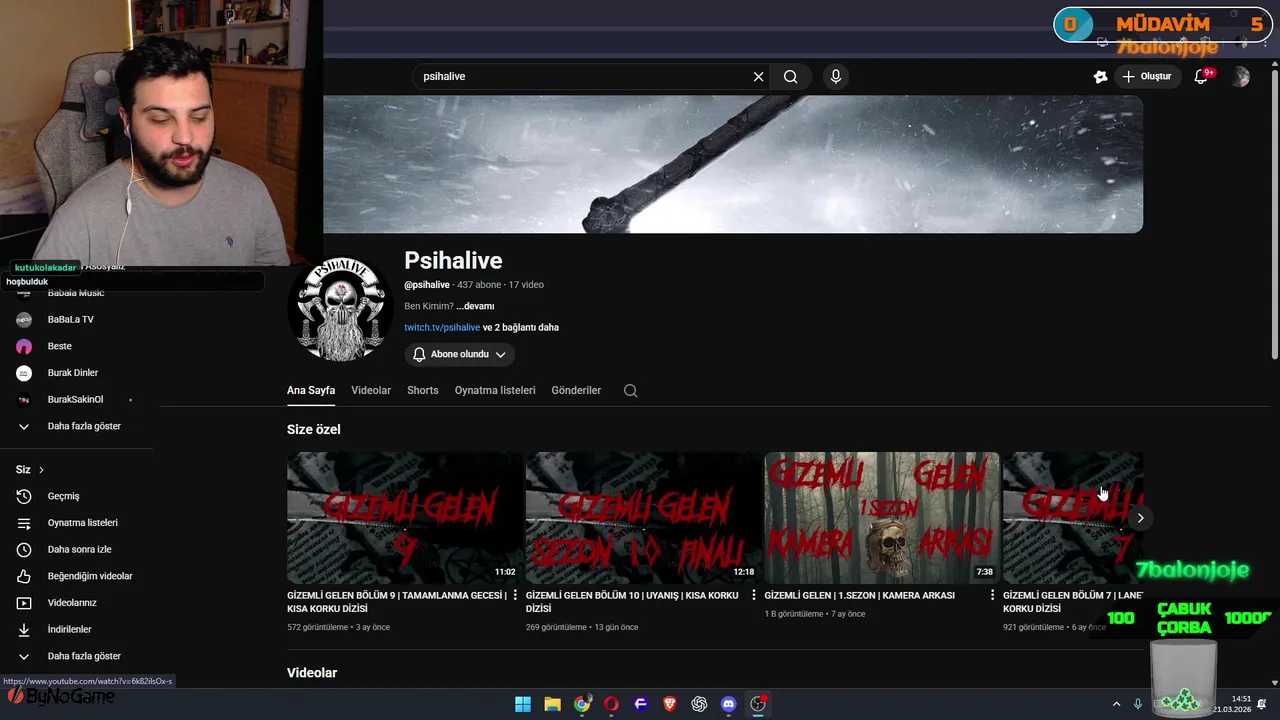
Task: Start voice search with the microphone icon
Action: (836, 76)
